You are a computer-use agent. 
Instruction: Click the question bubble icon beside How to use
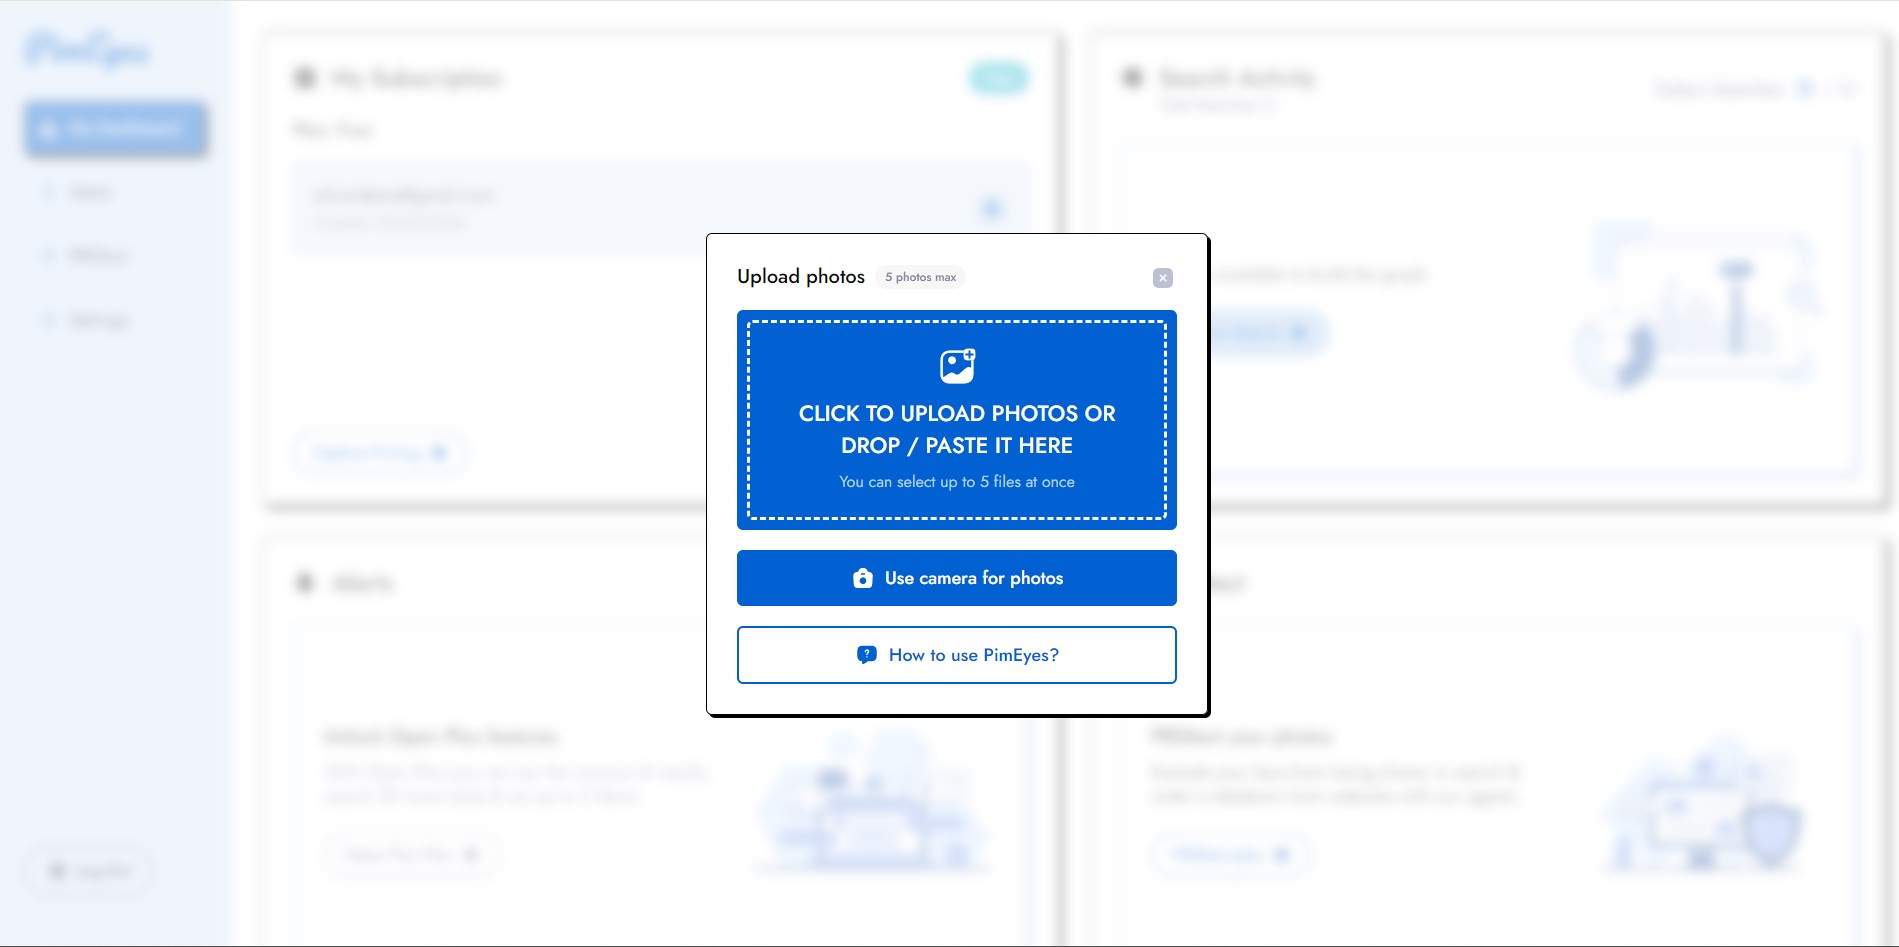click(867, 655)
